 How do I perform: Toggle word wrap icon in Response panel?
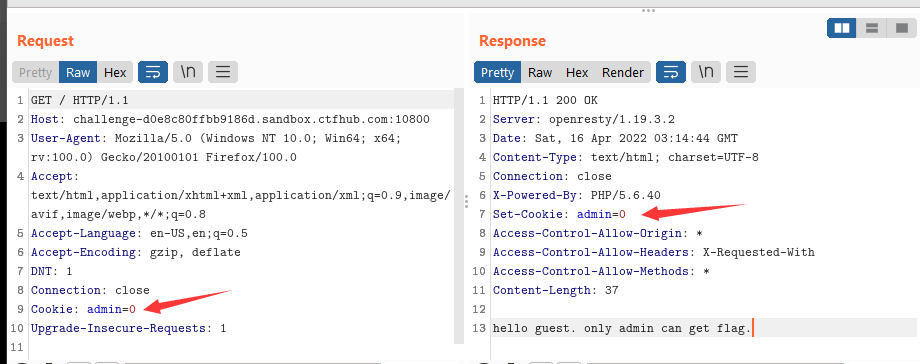(x=671, y=72)
